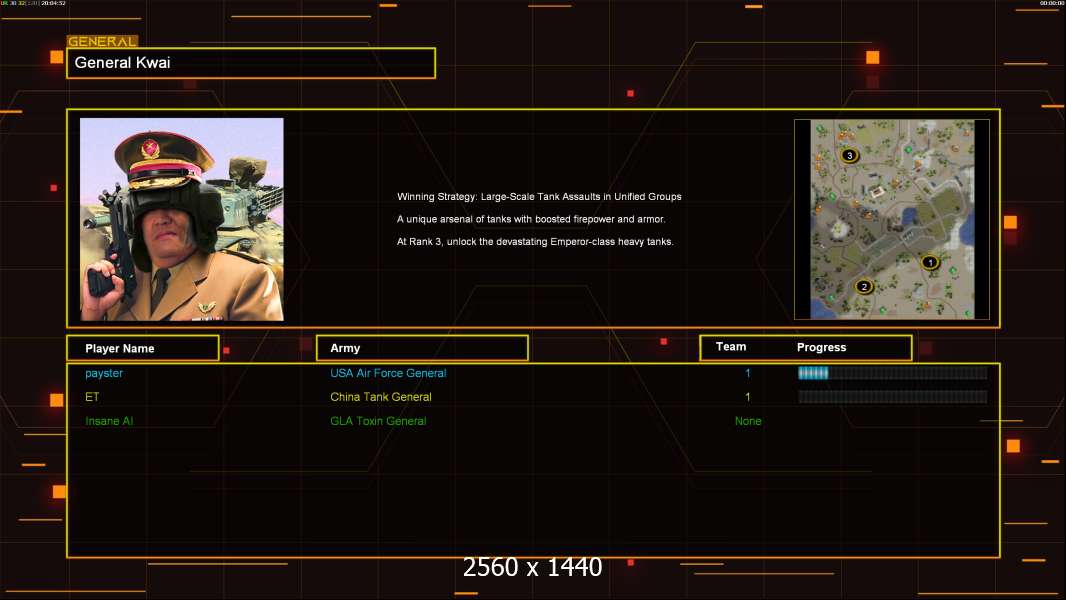Click the Team column header
The height and width of the screenshot is (600, 1066).
[x=731, y=347]
